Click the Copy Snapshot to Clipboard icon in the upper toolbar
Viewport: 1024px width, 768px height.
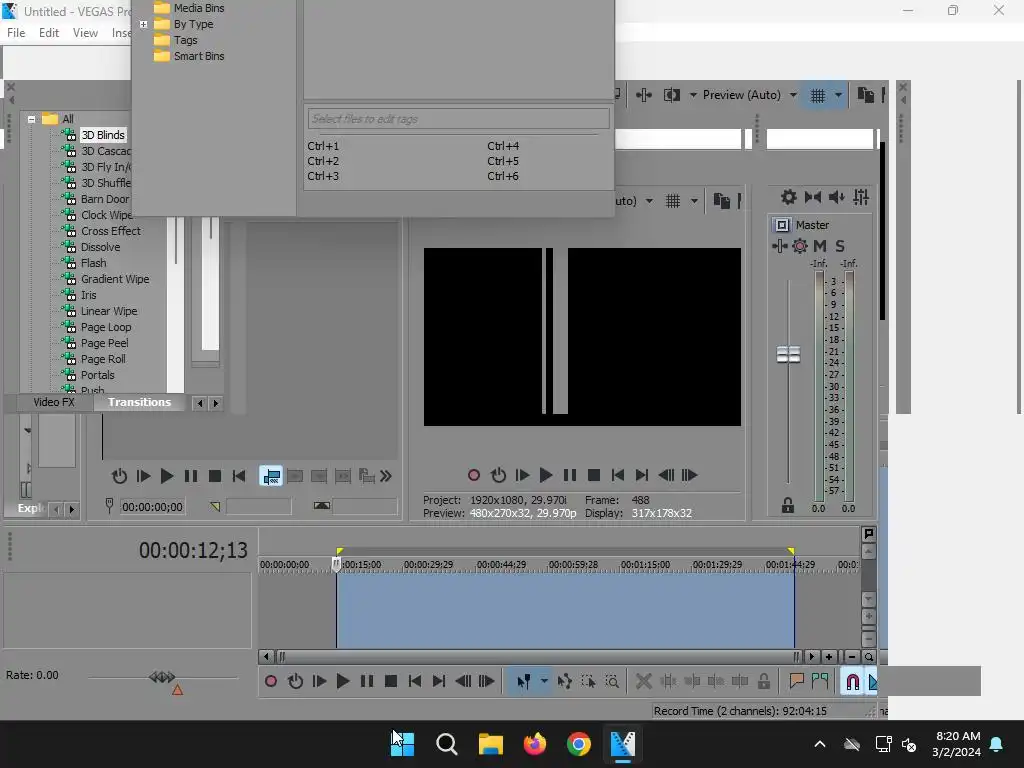click(x=866, y=95)
